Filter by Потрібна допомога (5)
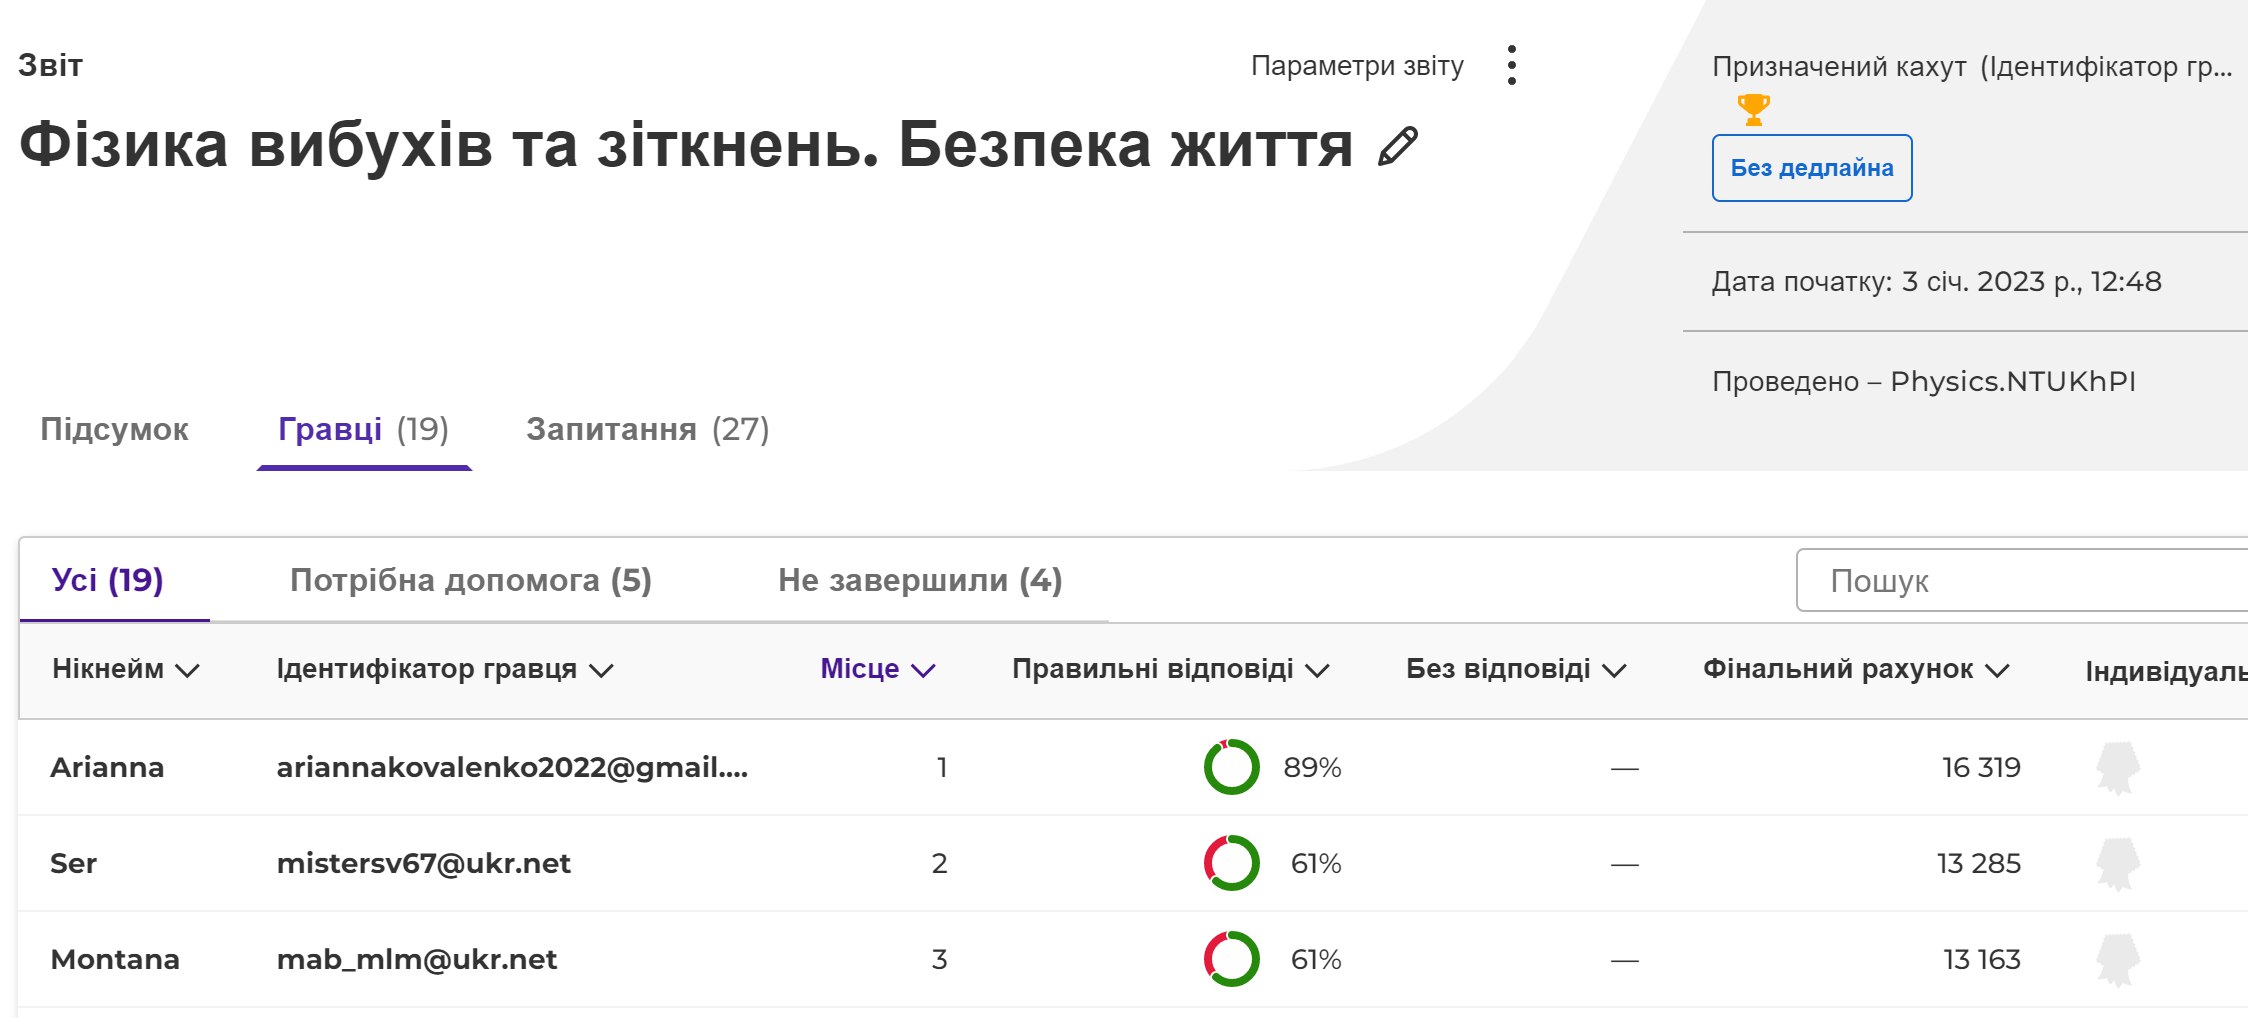Viewport: 2248px width, 1018px height. (x=471, y=581)
